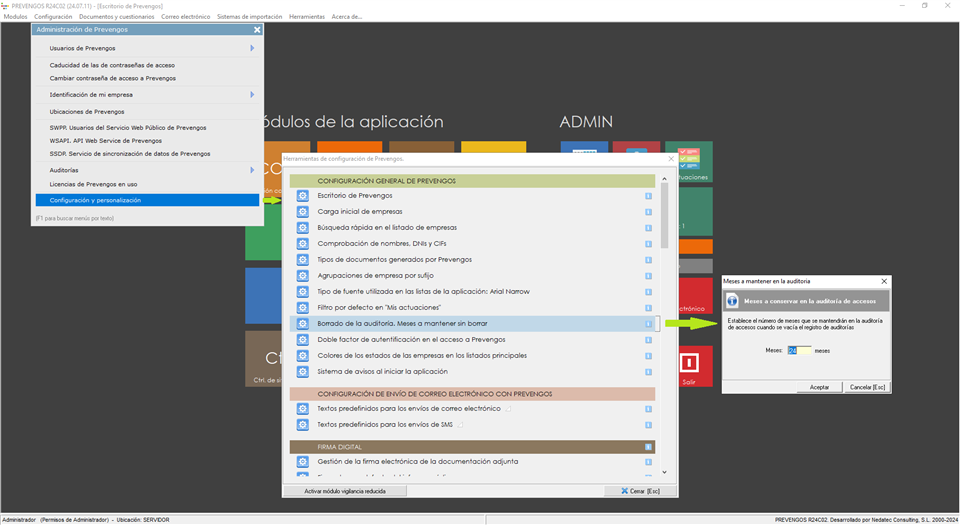The image size is (960, 525).
Task: Open info icon for Búsqueda rápida row
Action: coord(649,228)
